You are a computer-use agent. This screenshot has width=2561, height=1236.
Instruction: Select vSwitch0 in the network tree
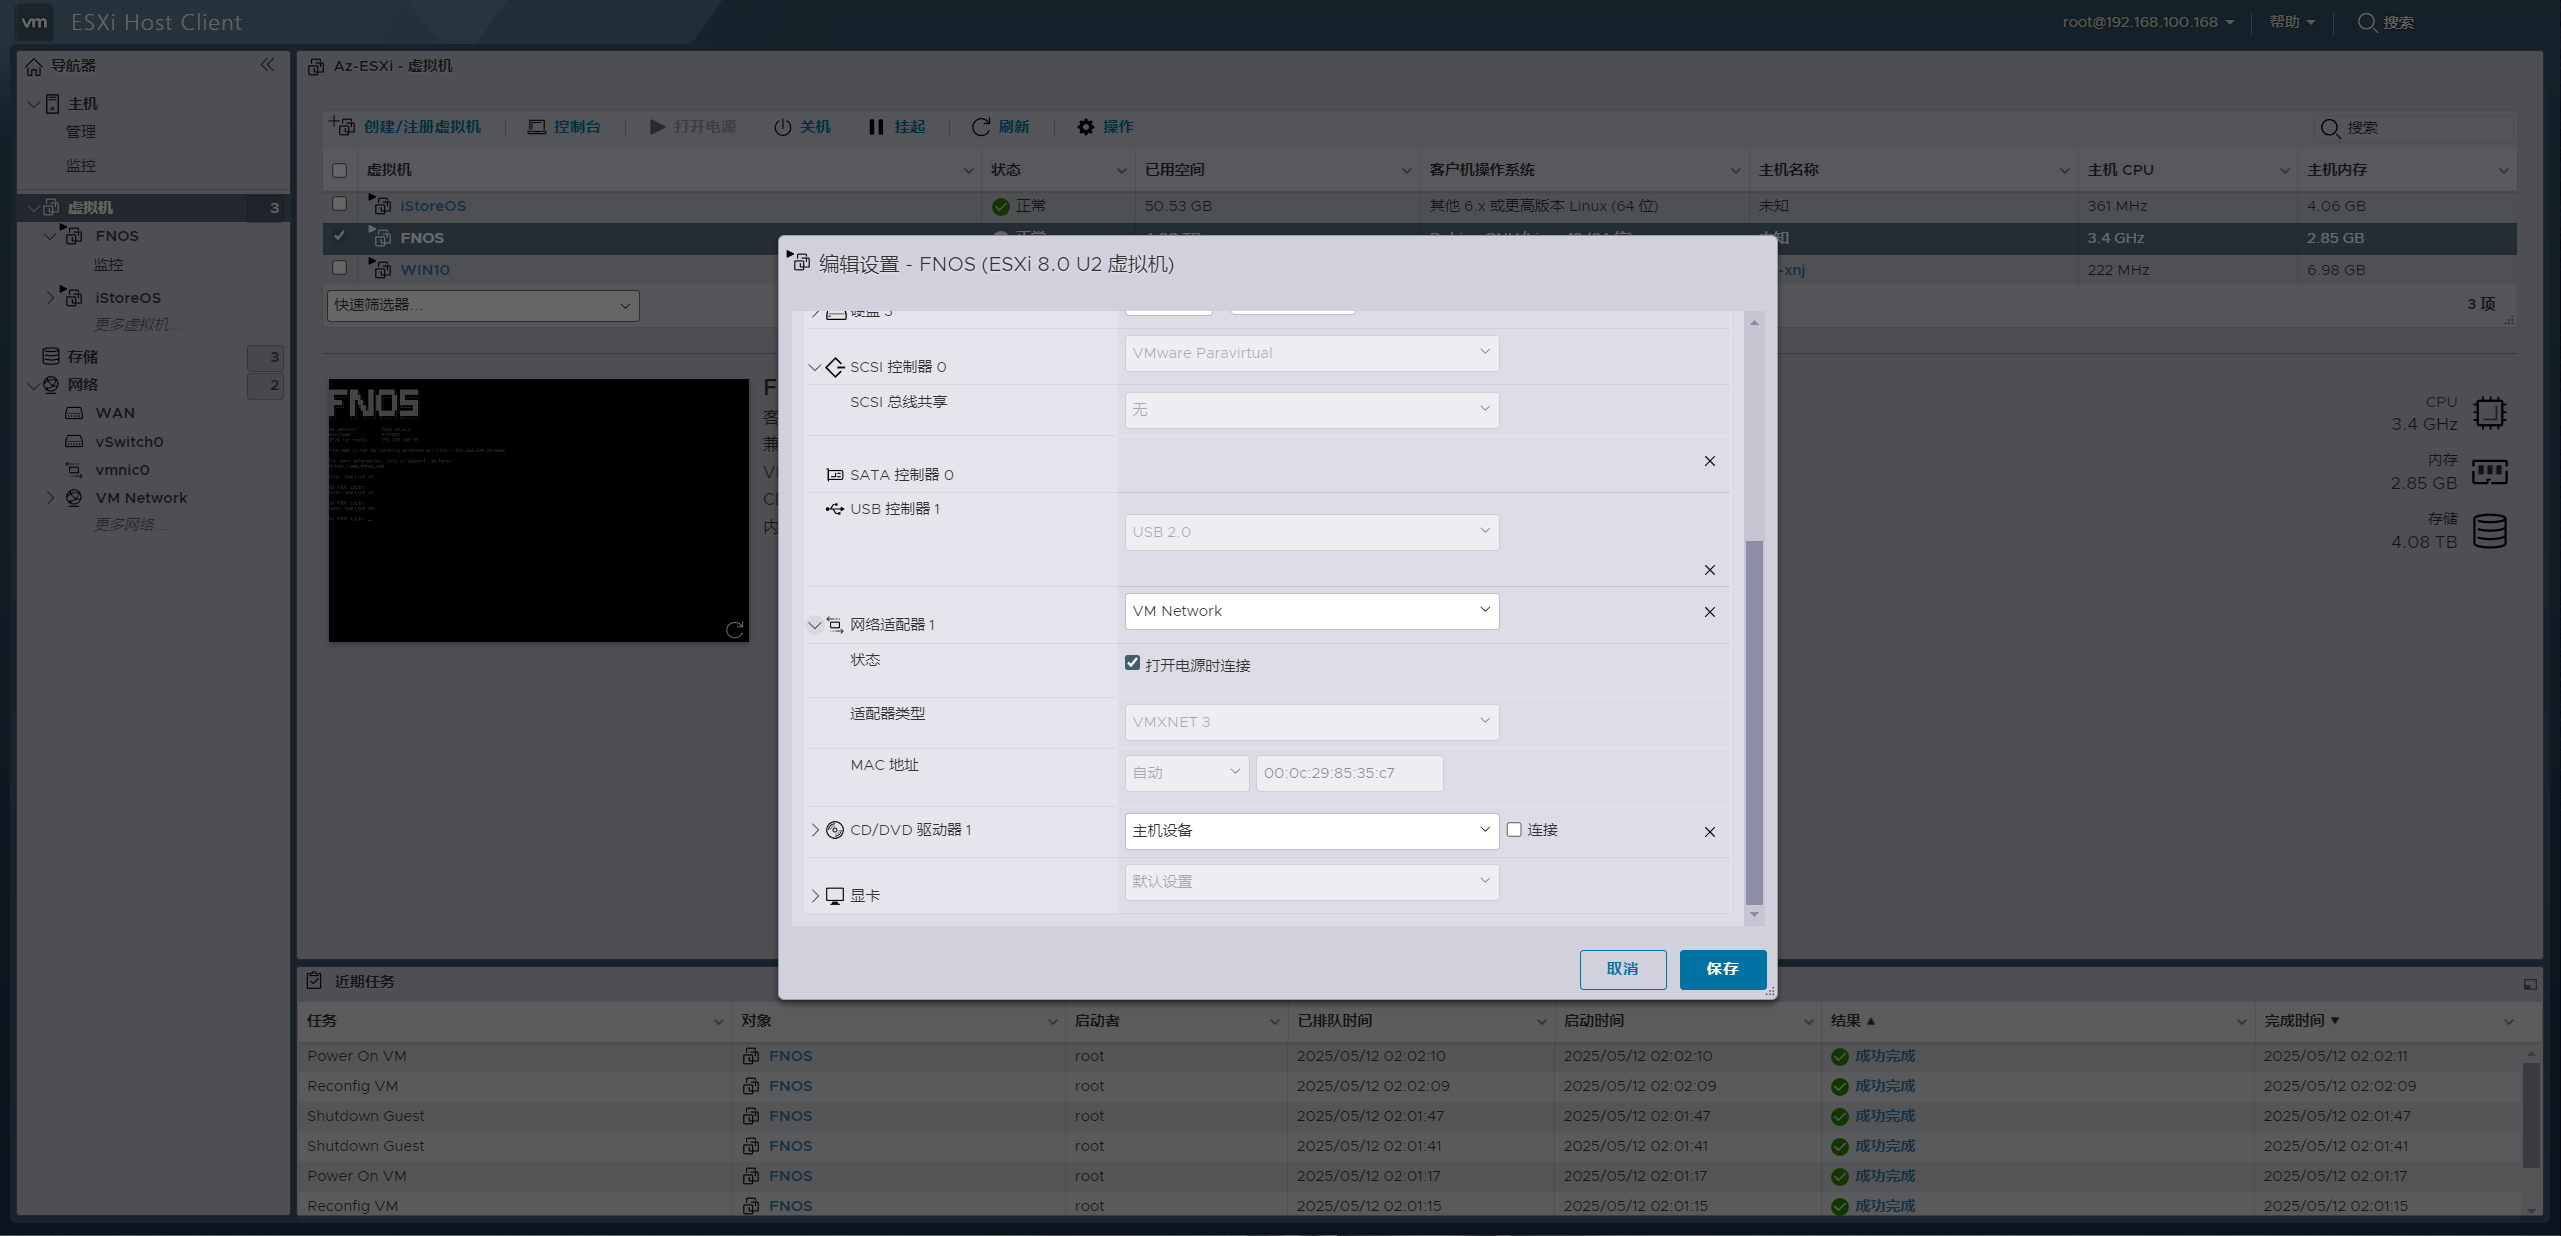coord(129,442)
